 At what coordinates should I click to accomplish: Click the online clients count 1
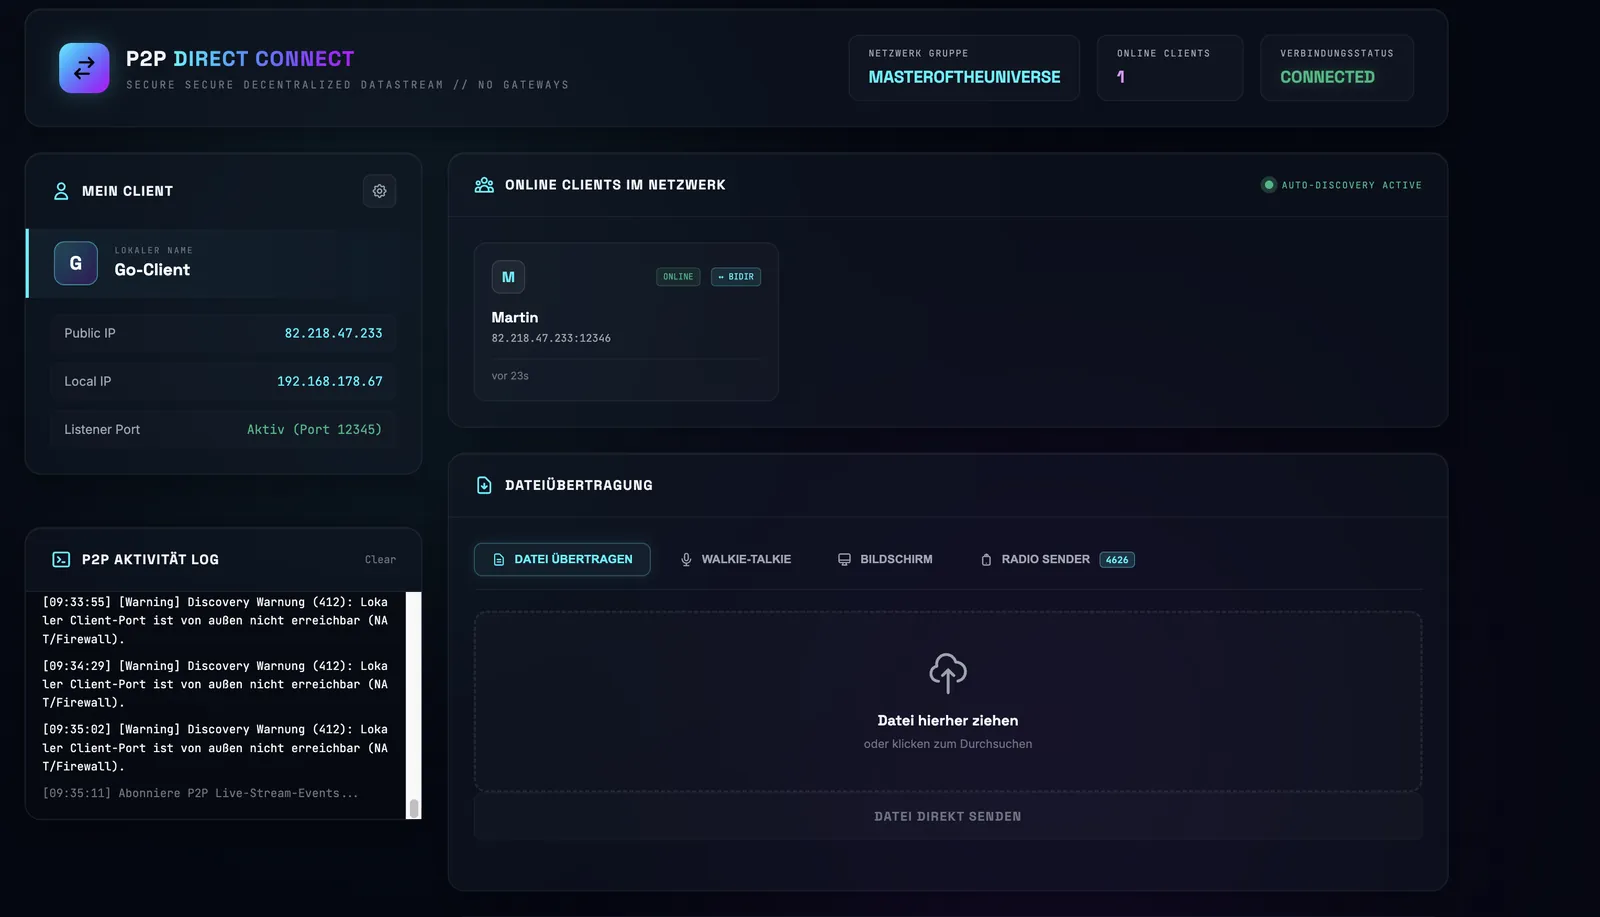[x=1121, y=77]
